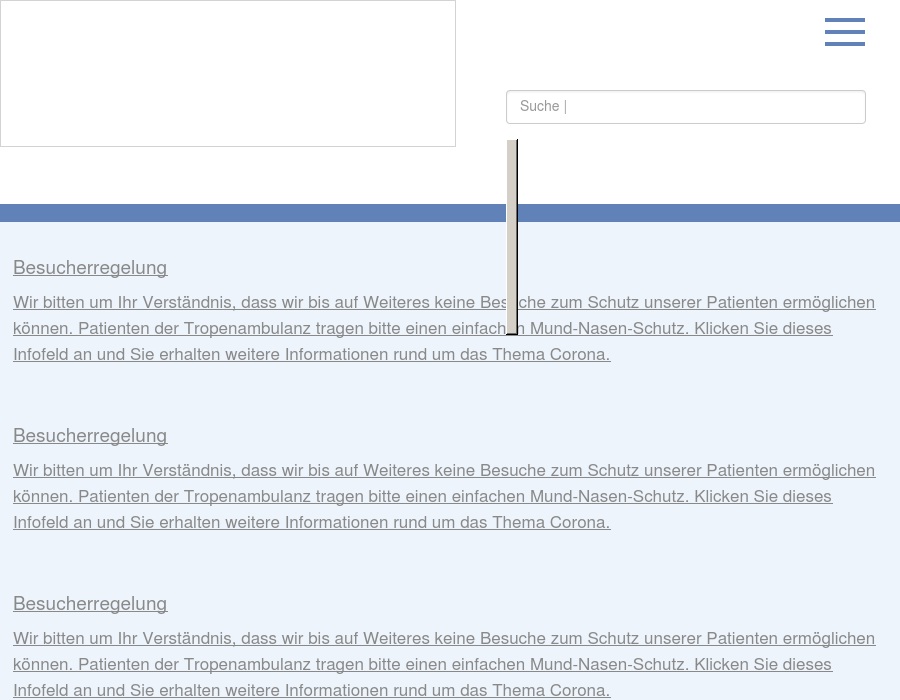Click 'unserer Patienten ermöglichen' in the third notice
Image resolution: width=900 pixels, height=700 pixels.
click(759, 639)
